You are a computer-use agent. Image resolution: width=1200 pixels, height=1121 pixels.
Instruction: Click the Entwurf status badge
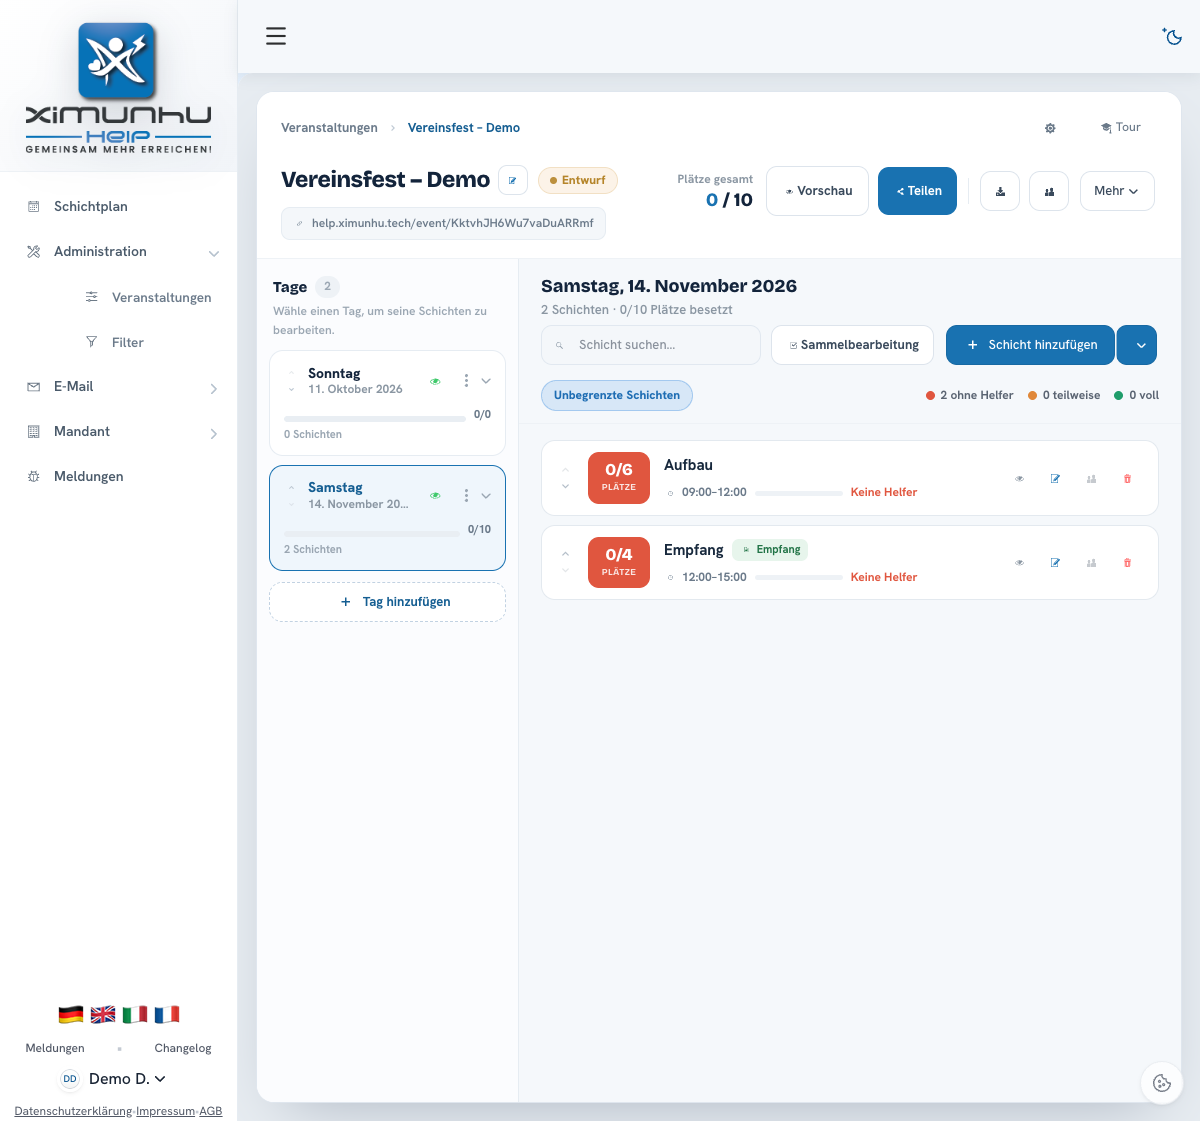tap(578, 180)
